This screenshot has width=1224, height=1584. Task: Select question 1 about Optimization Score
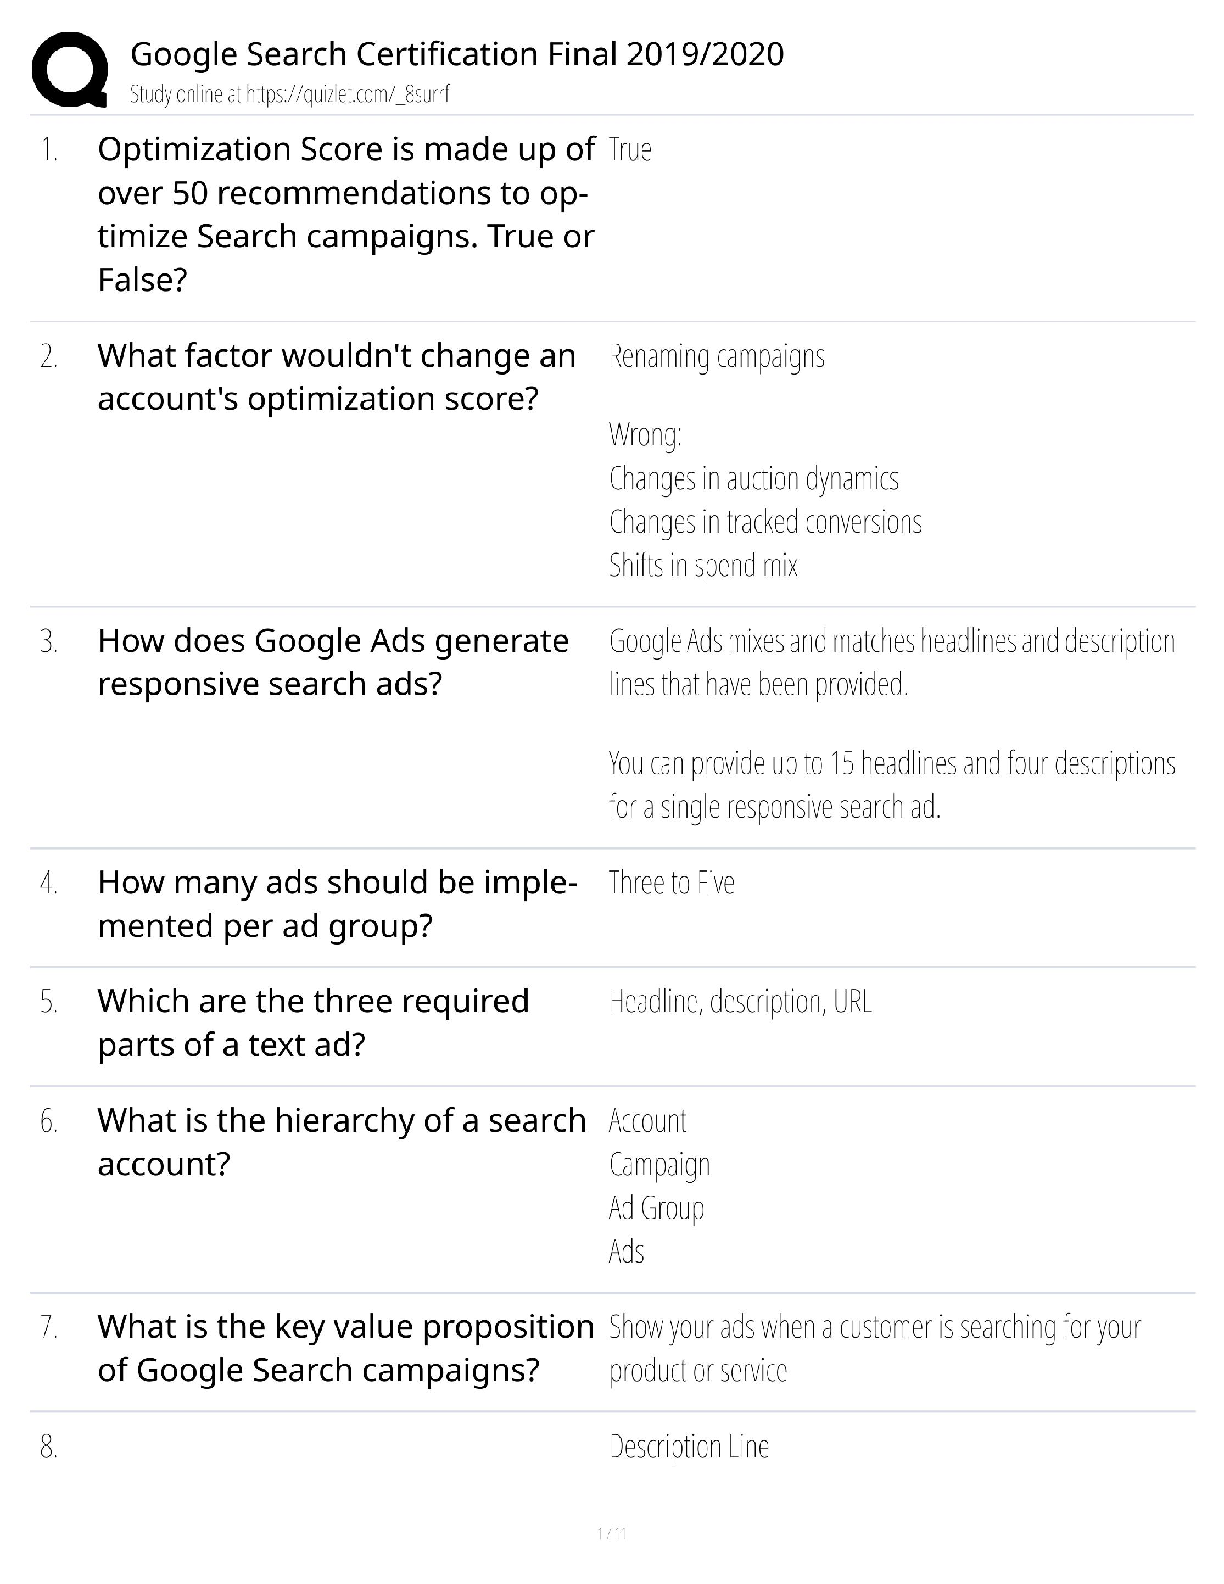pos(346,214)
